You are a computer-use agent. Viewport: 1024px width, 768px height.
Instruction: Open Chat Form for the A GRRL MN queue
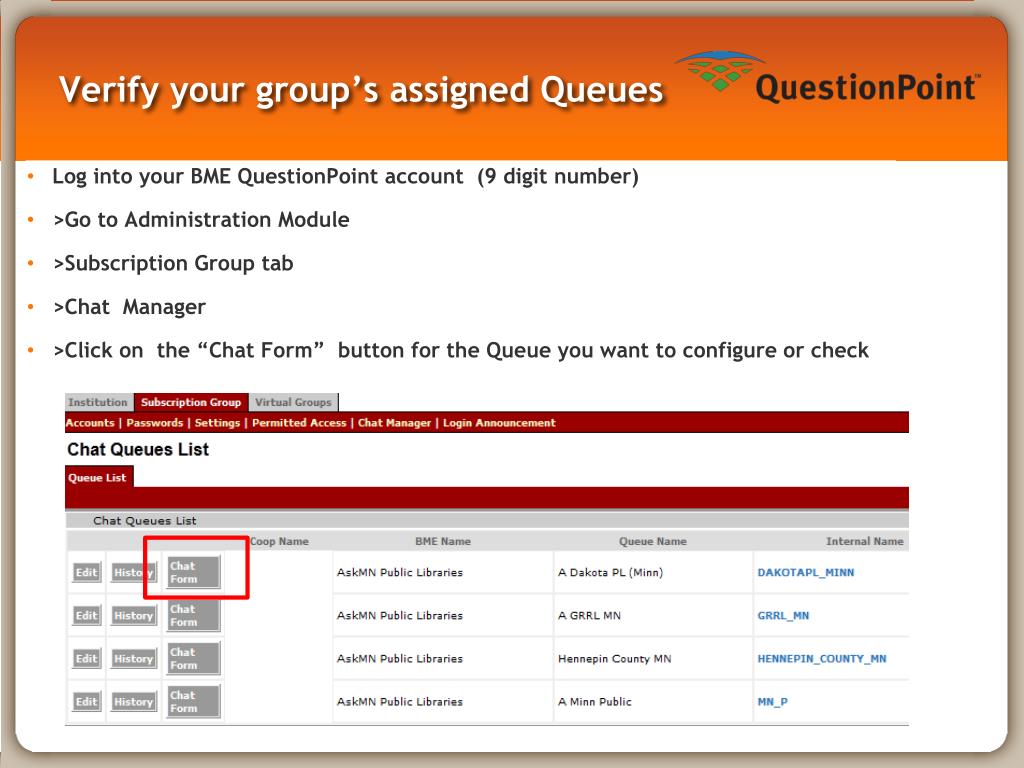pyautogui.click(x=193, y=615)
